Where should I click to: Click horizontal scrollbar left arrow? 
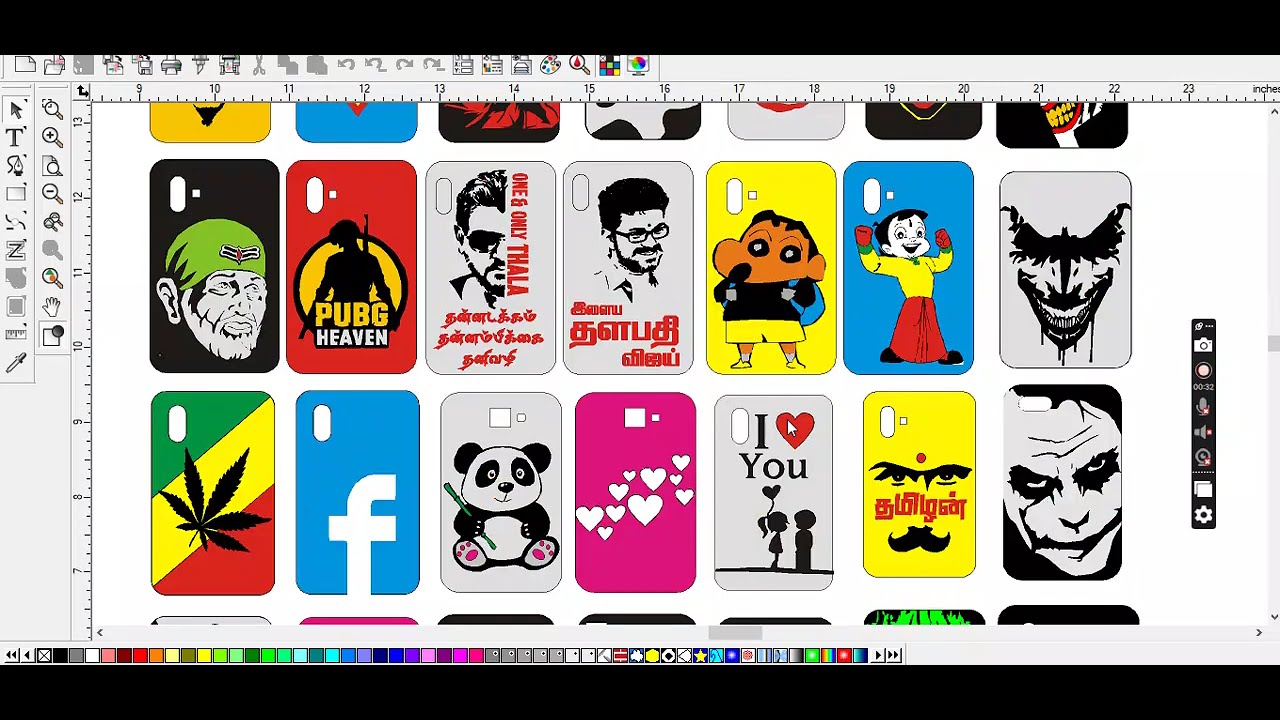pyautogui.click(x=99, y=632)
